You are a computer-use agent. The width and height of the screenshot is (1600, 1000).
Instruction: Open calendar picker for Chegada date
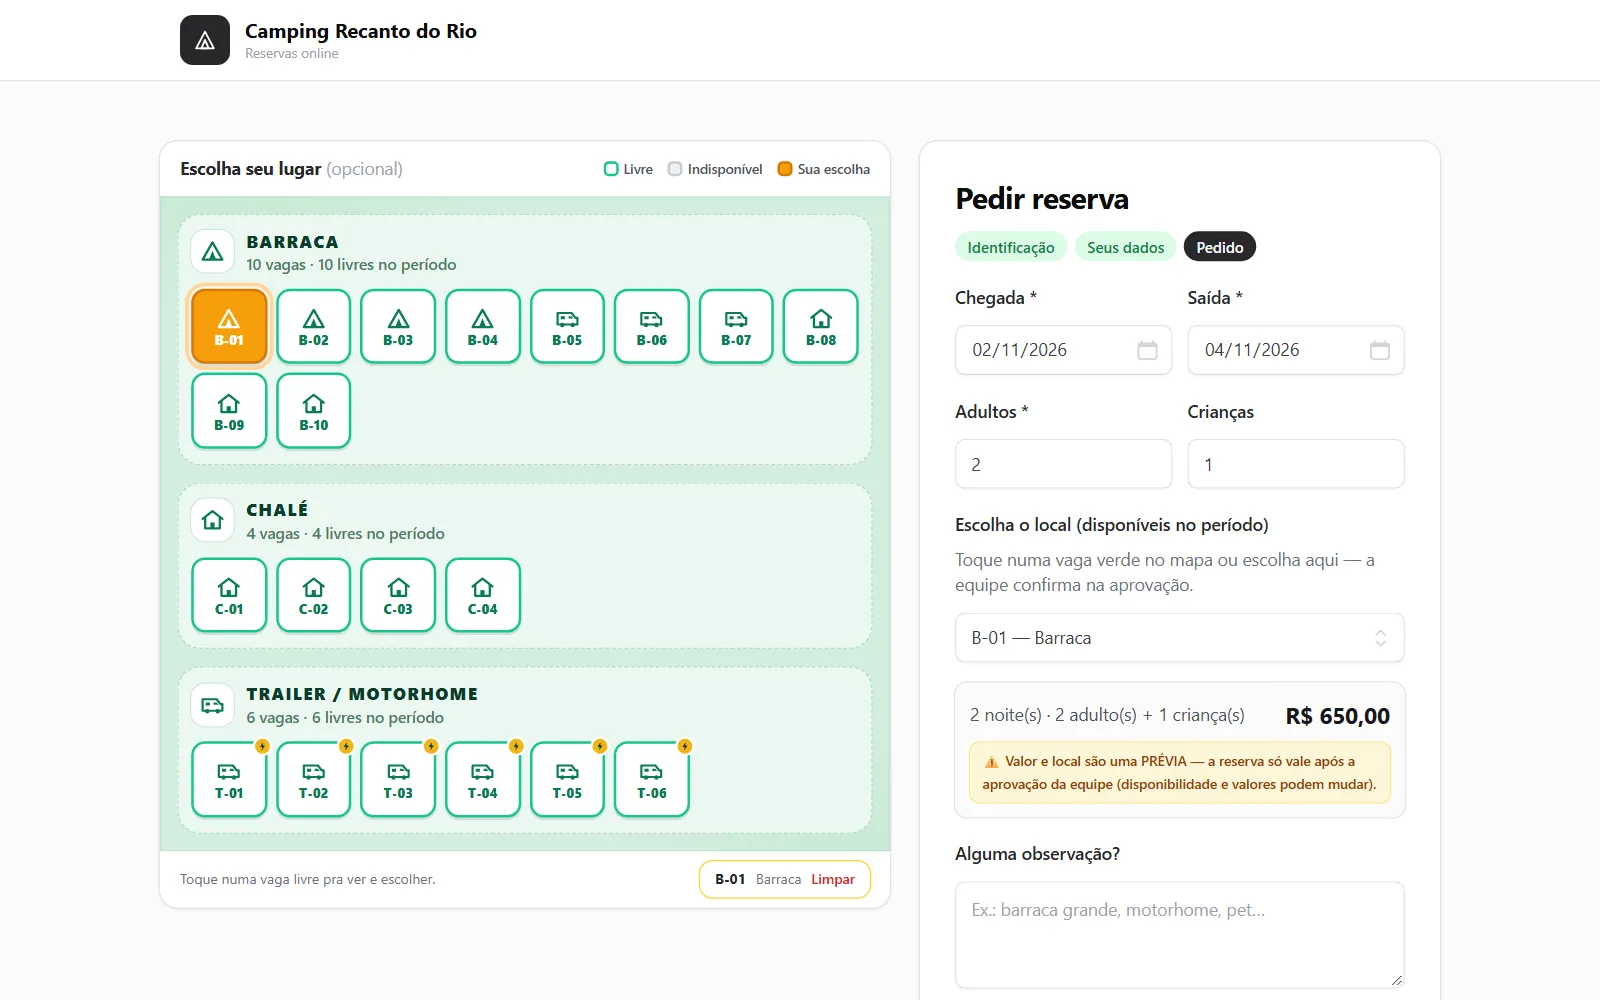click(1147, 350)
